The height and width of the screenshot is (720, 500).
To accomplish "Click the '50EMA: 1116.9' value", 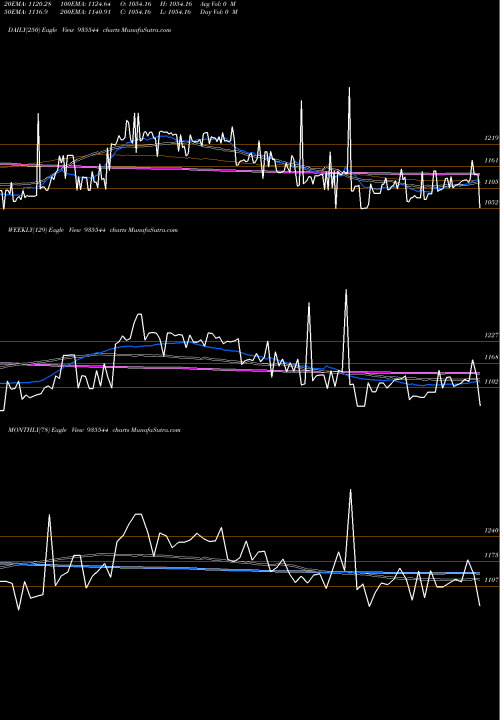I will point(26,12).
